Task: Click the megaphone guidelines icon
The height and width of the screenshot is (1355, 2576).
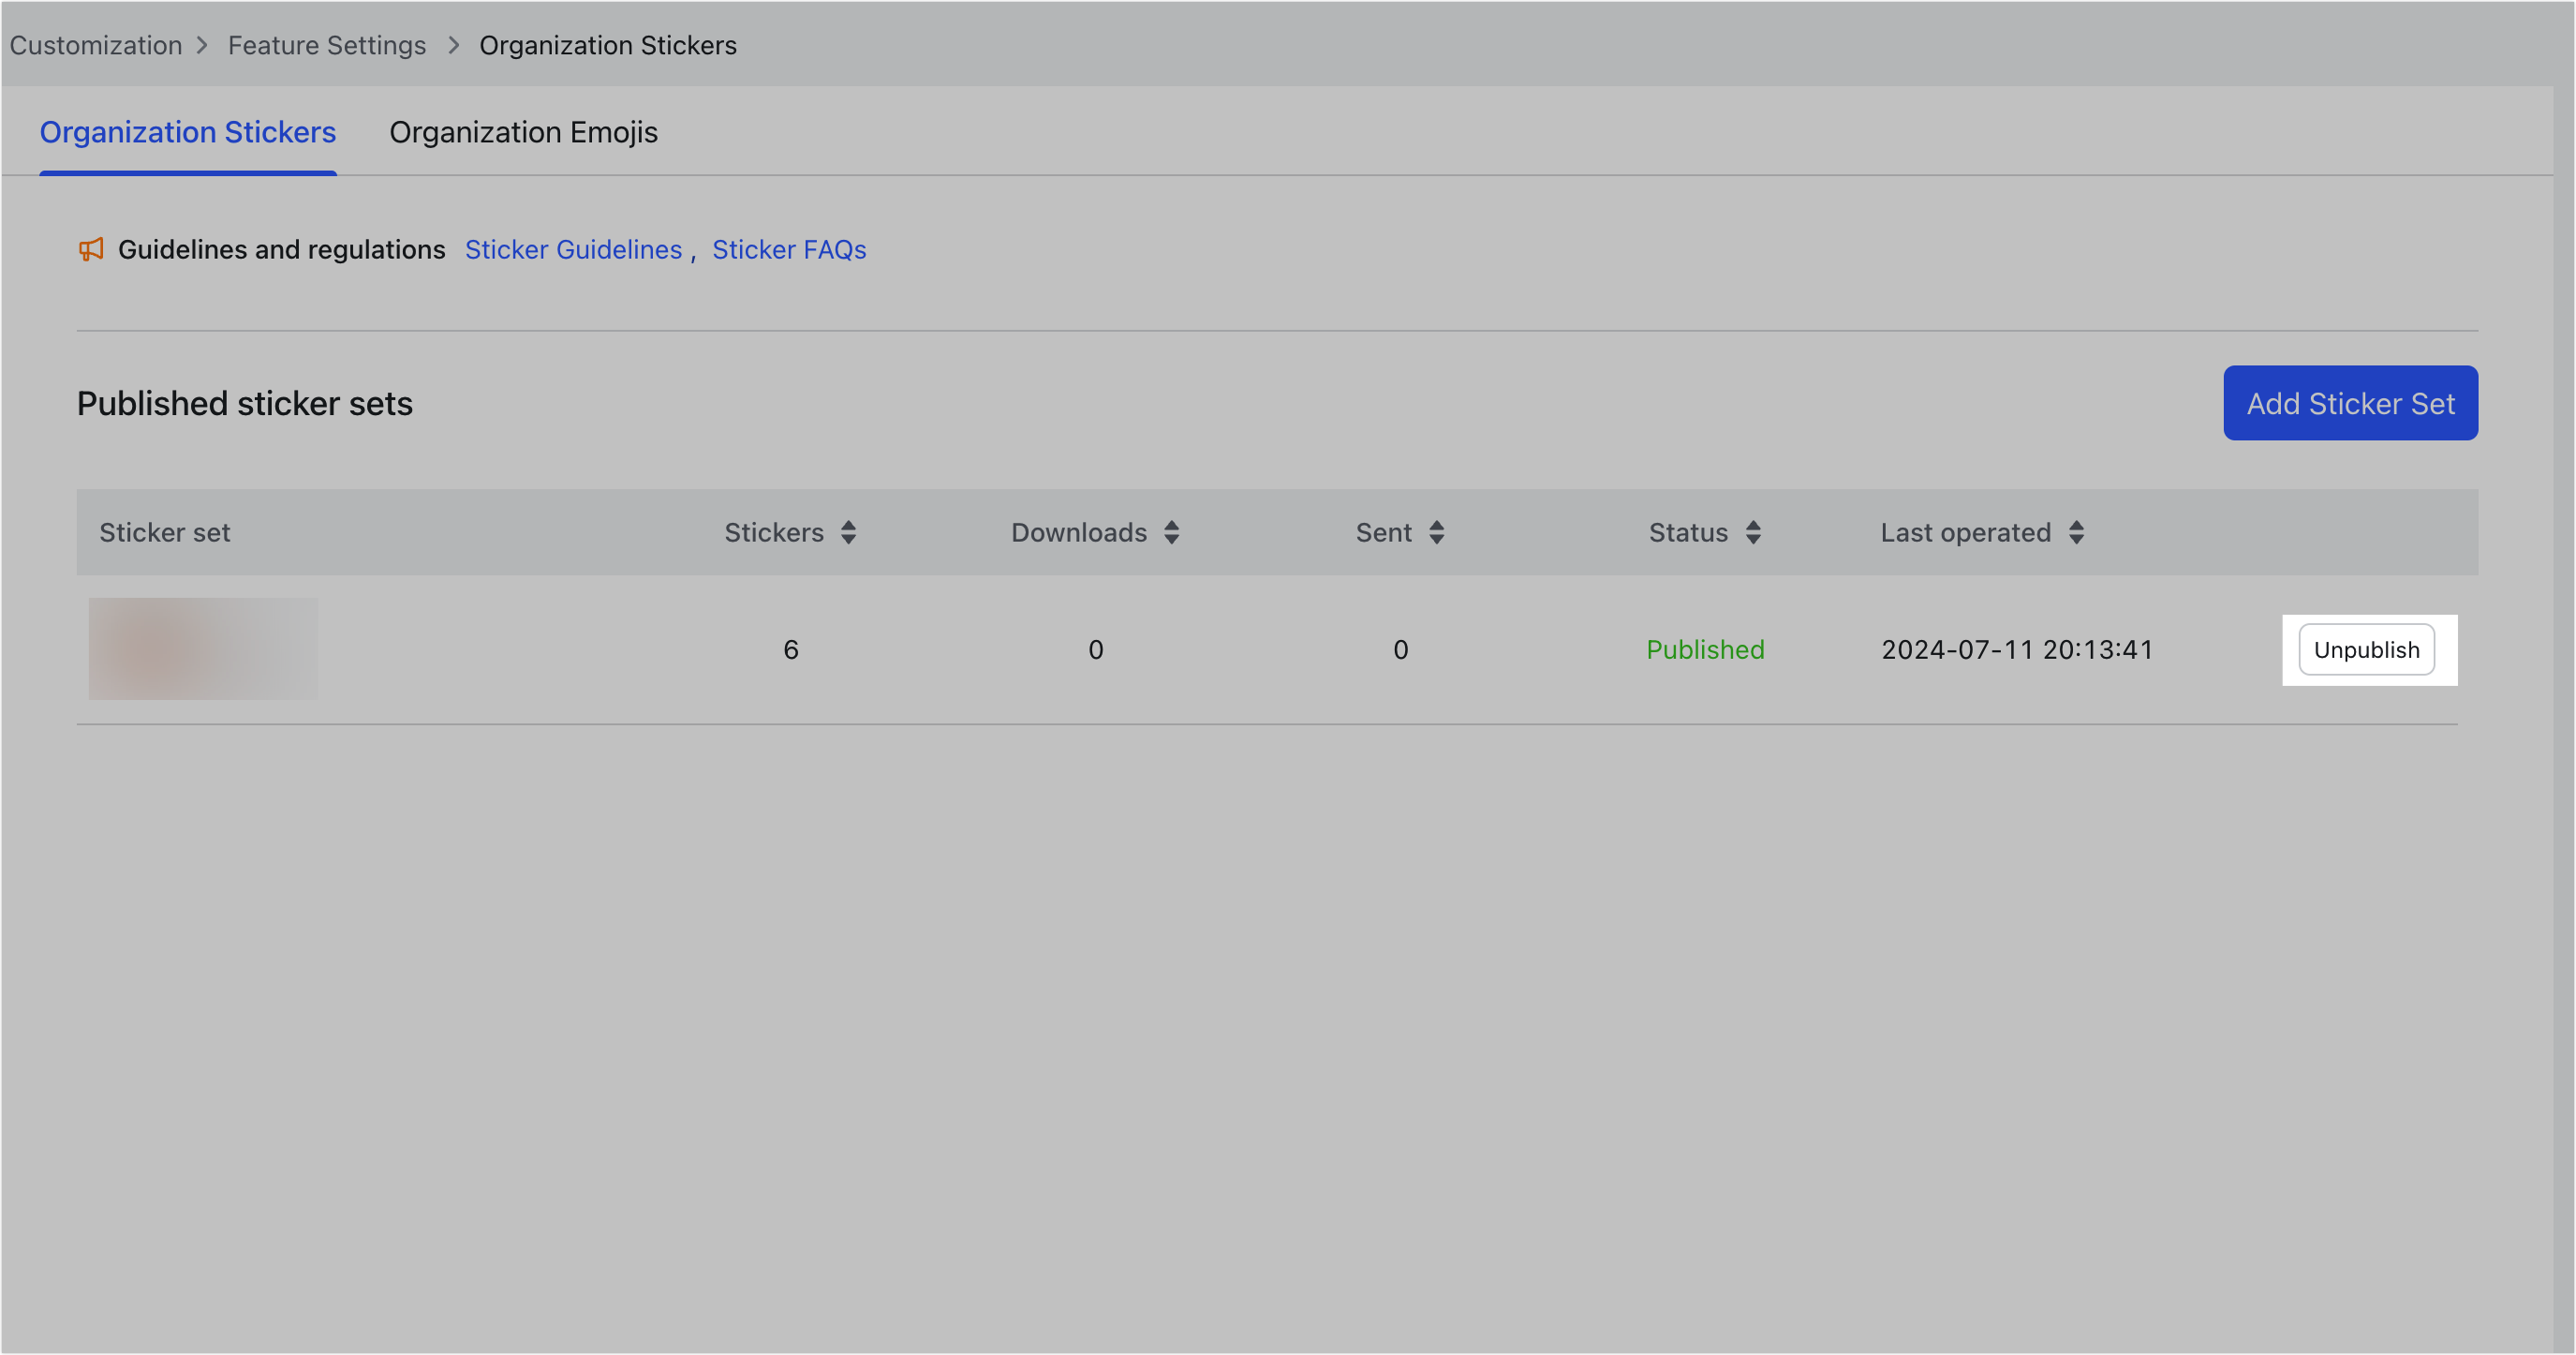Action: coord(91,249)
